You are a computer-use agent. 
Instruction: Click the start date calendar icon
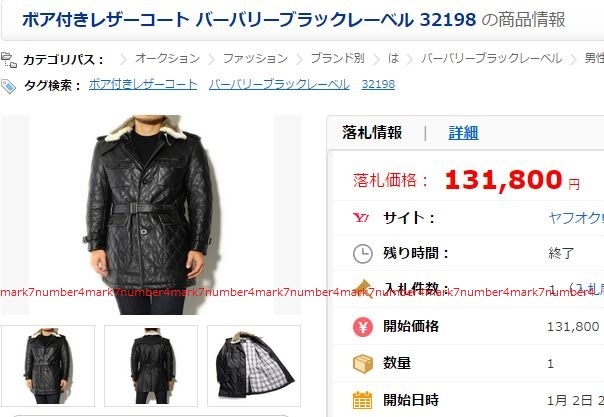[x=362, y=400]
